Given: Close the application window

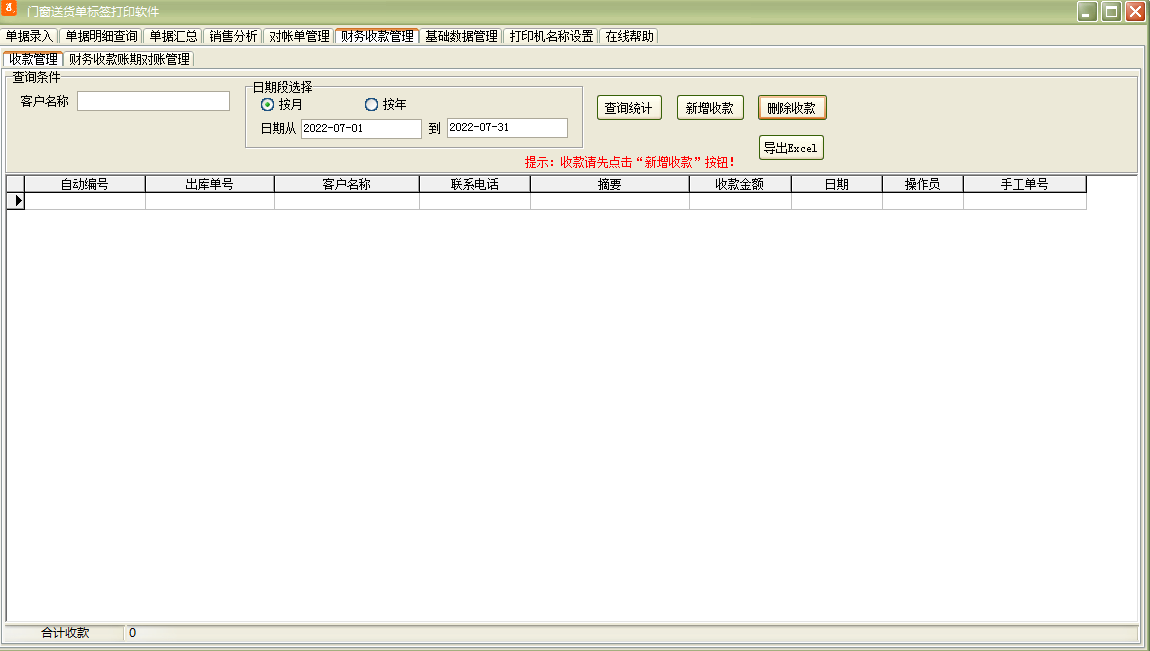Looking at the screenshot, I should tap(1135, 11).
